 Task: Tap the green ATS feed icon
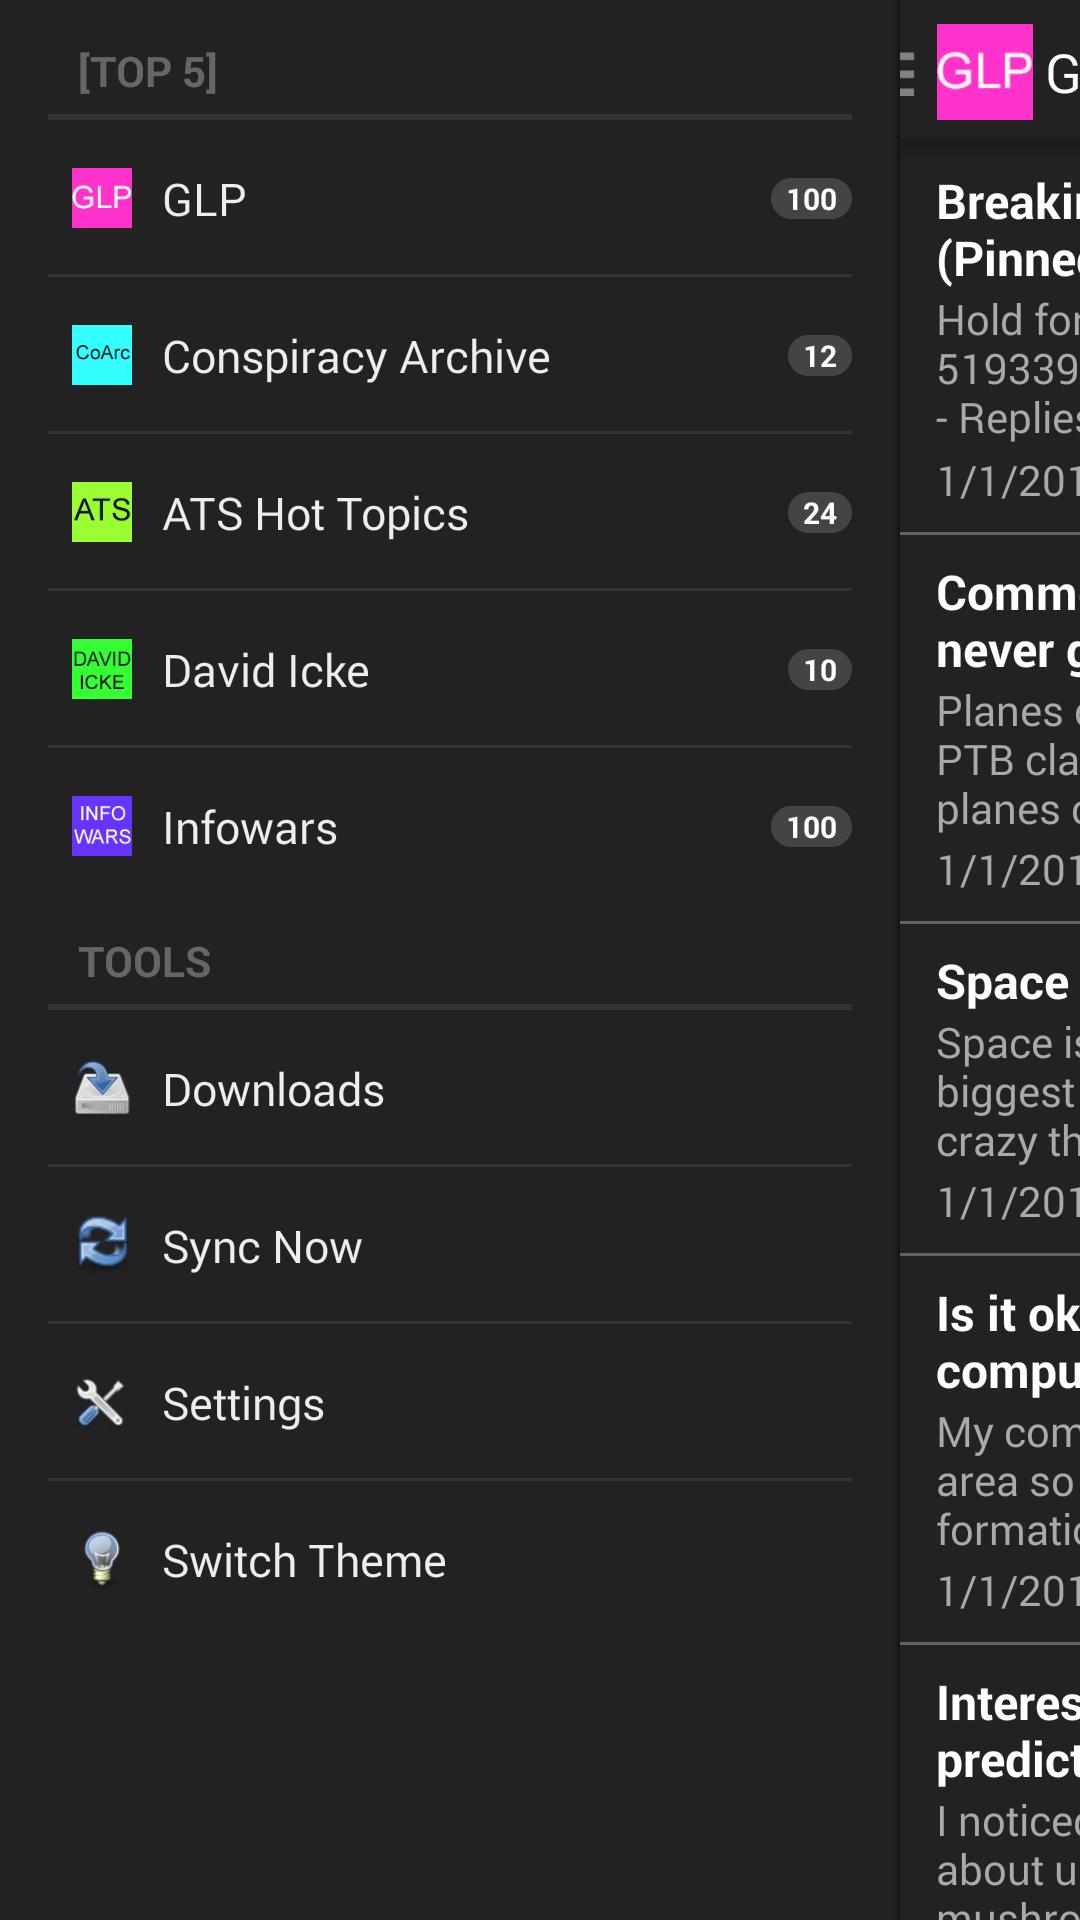(101, 512)
